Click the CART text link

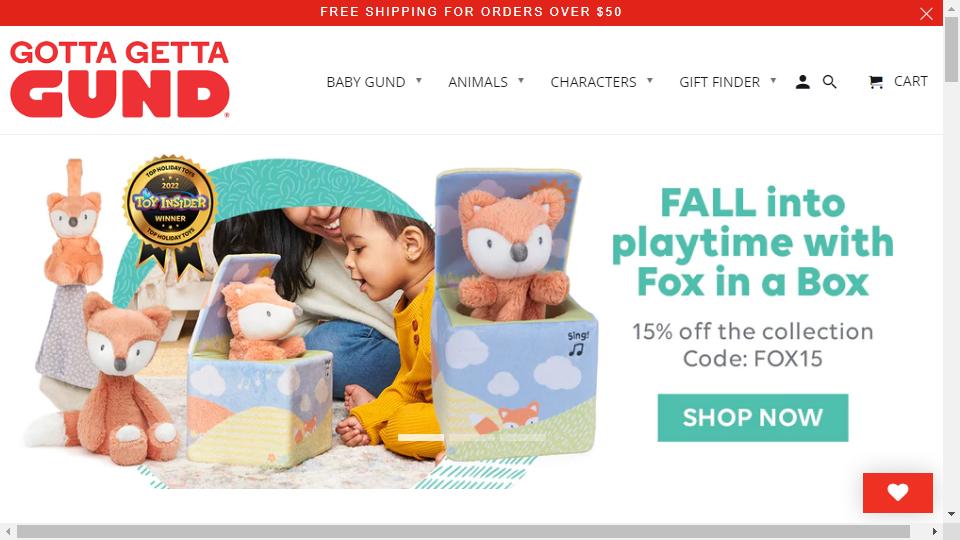coord(910,81)
